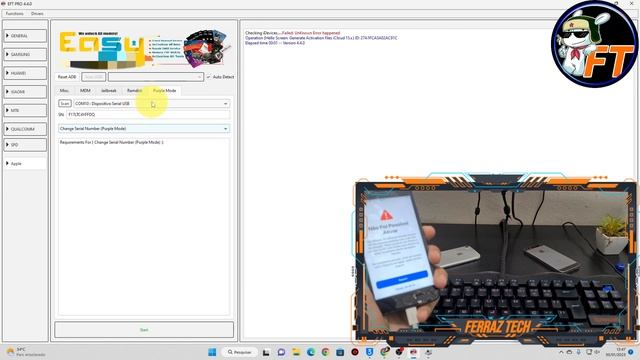Select the Purple Mode tab
Viewport: 640px width, 360px height.
coord(164,91)
